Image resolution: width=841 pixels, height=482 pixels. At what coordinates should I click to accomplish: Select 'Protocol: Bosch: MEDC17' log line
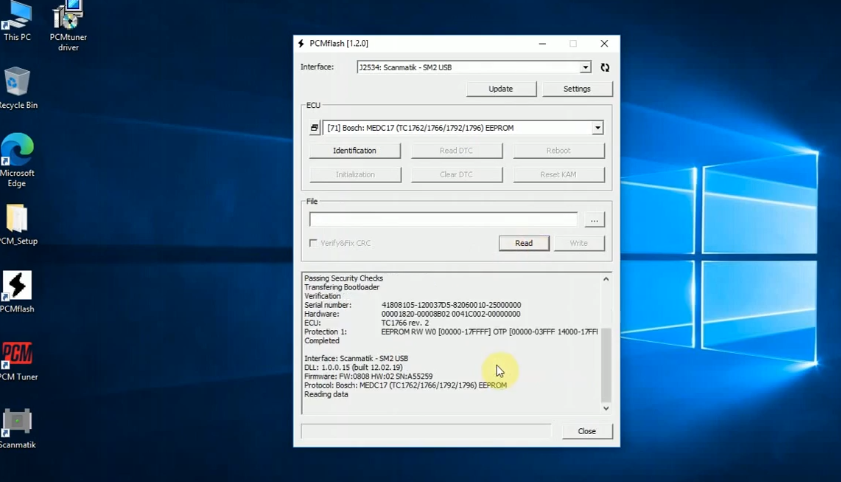(x=405, y=385)
